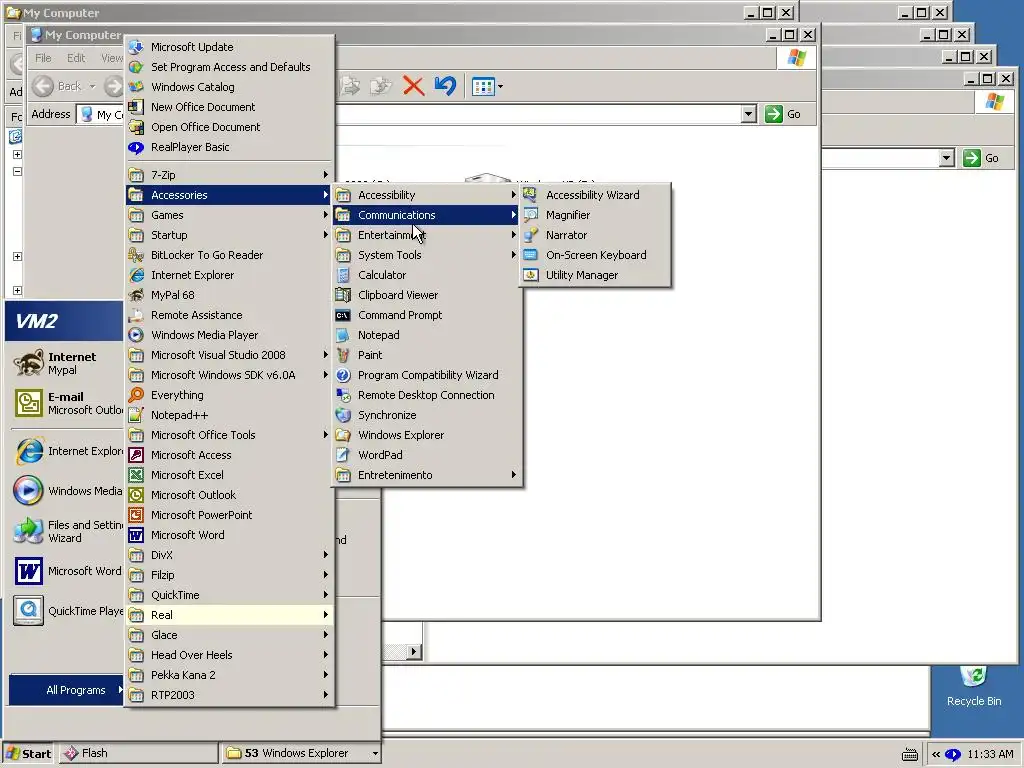This screenshot has width=1024, height=768.
Task: Click the system tray clock
Action: 990,754
